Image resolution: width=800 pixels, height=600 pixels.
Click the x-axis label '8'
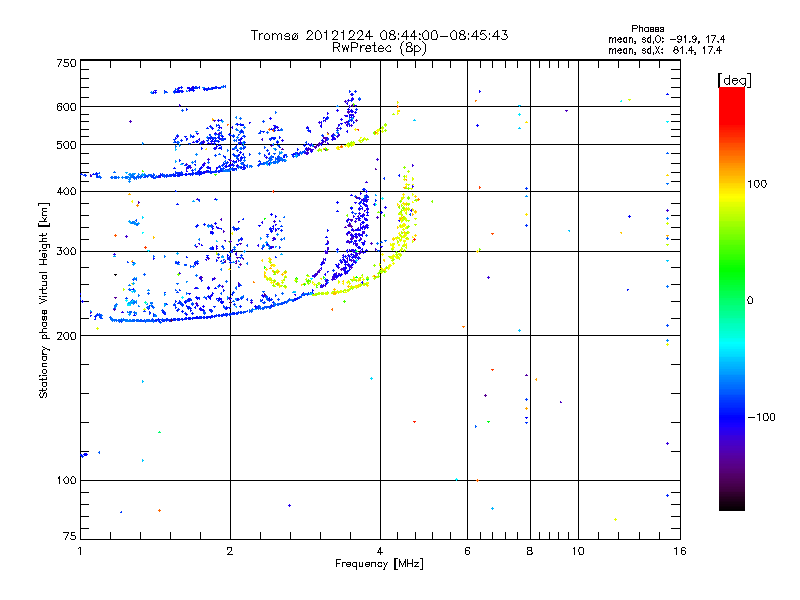click(x=530, y=551)
